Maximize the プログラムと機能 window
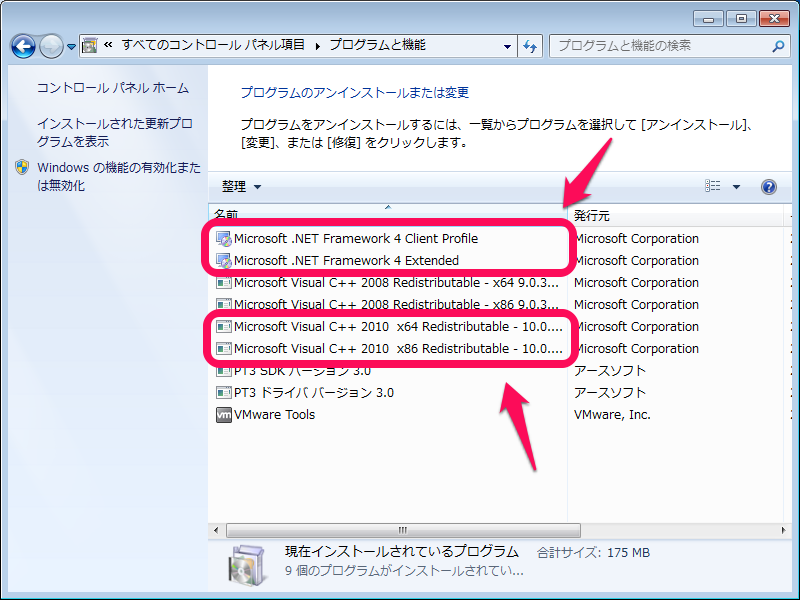 coord(741,19)
